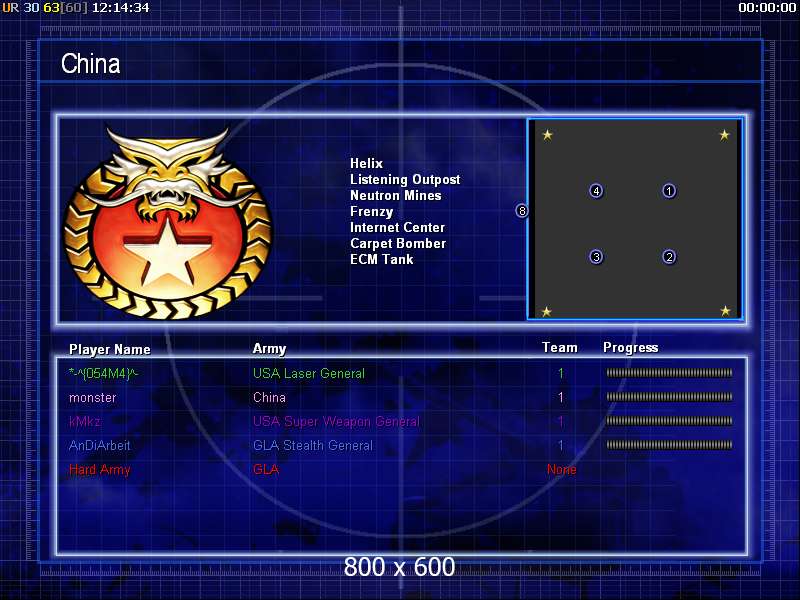Click the "Team" column header

click(560, 347)
